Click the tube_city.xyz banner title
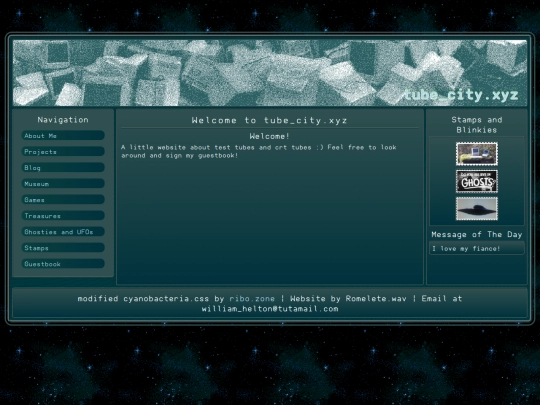This screenshot has width=540, height=405. point(461,95)
